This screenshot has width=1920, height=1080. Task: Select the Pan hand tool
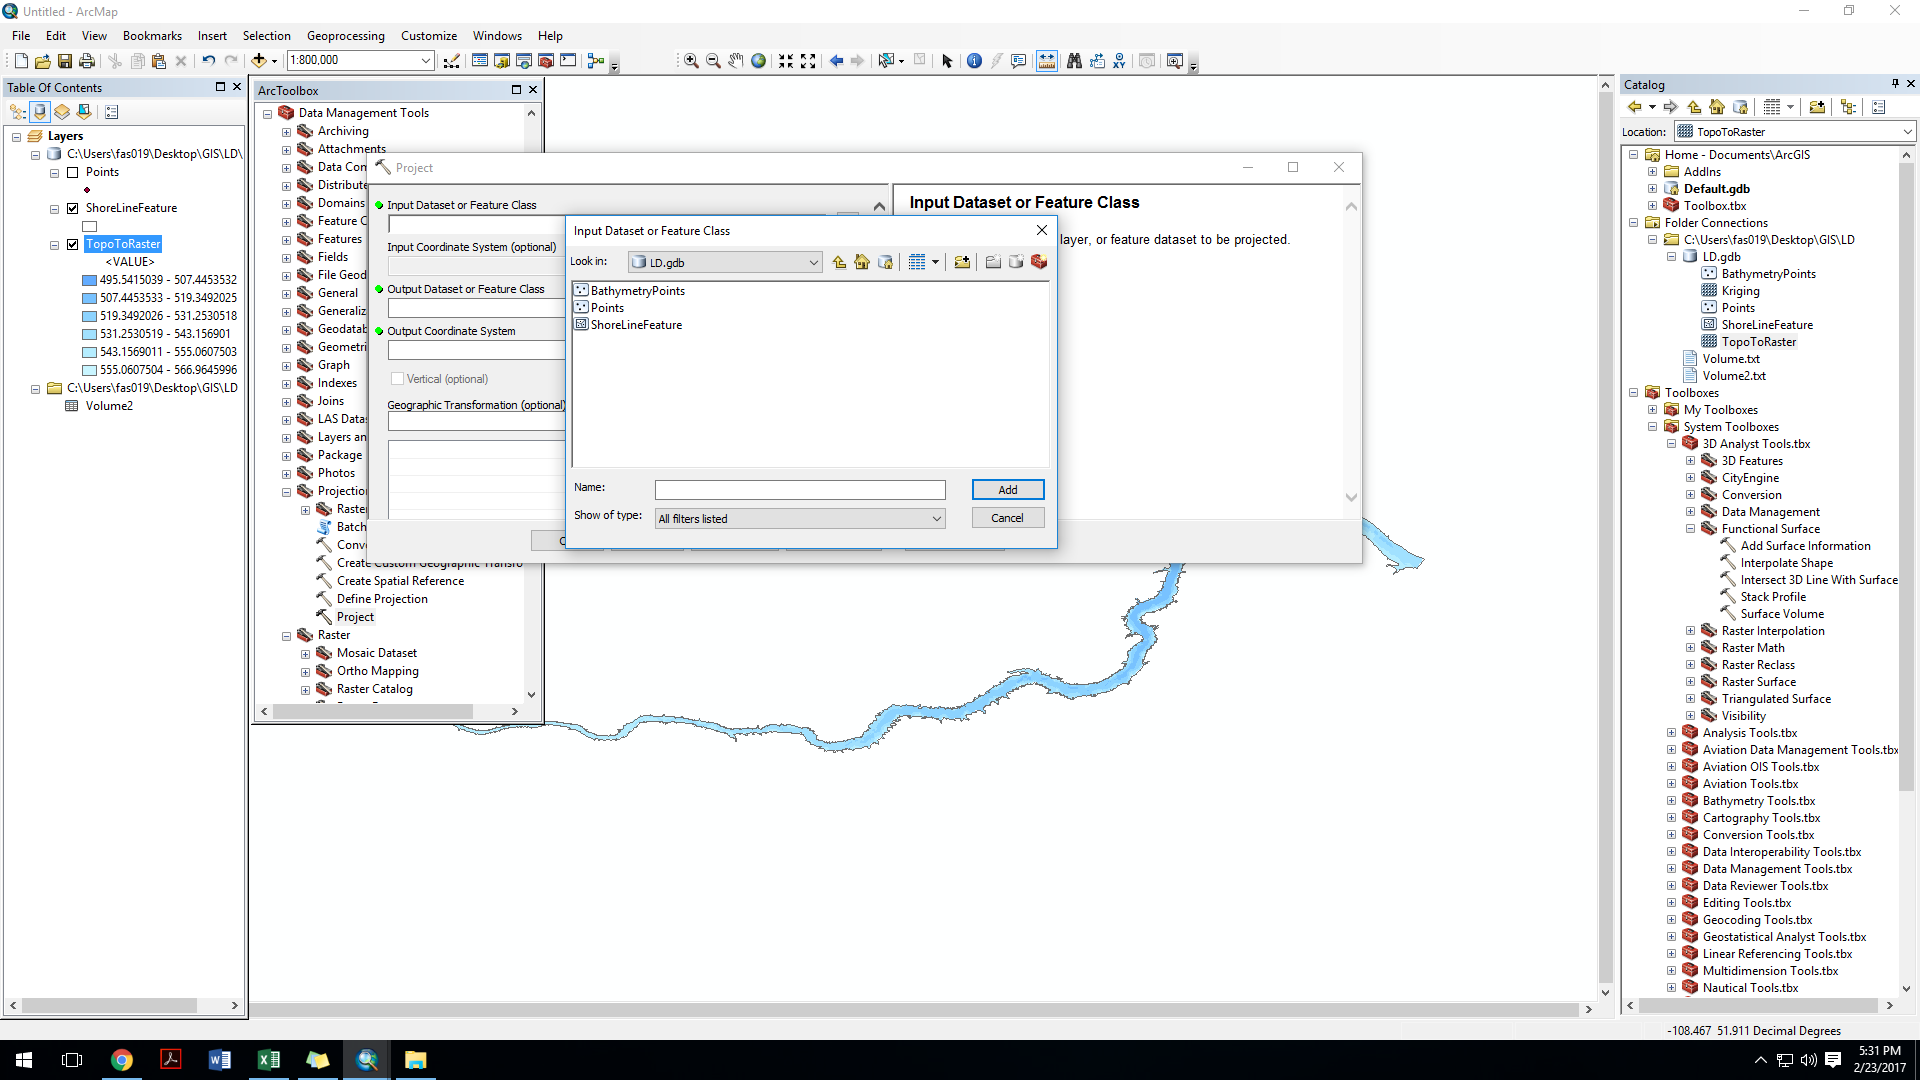(736, 61)
